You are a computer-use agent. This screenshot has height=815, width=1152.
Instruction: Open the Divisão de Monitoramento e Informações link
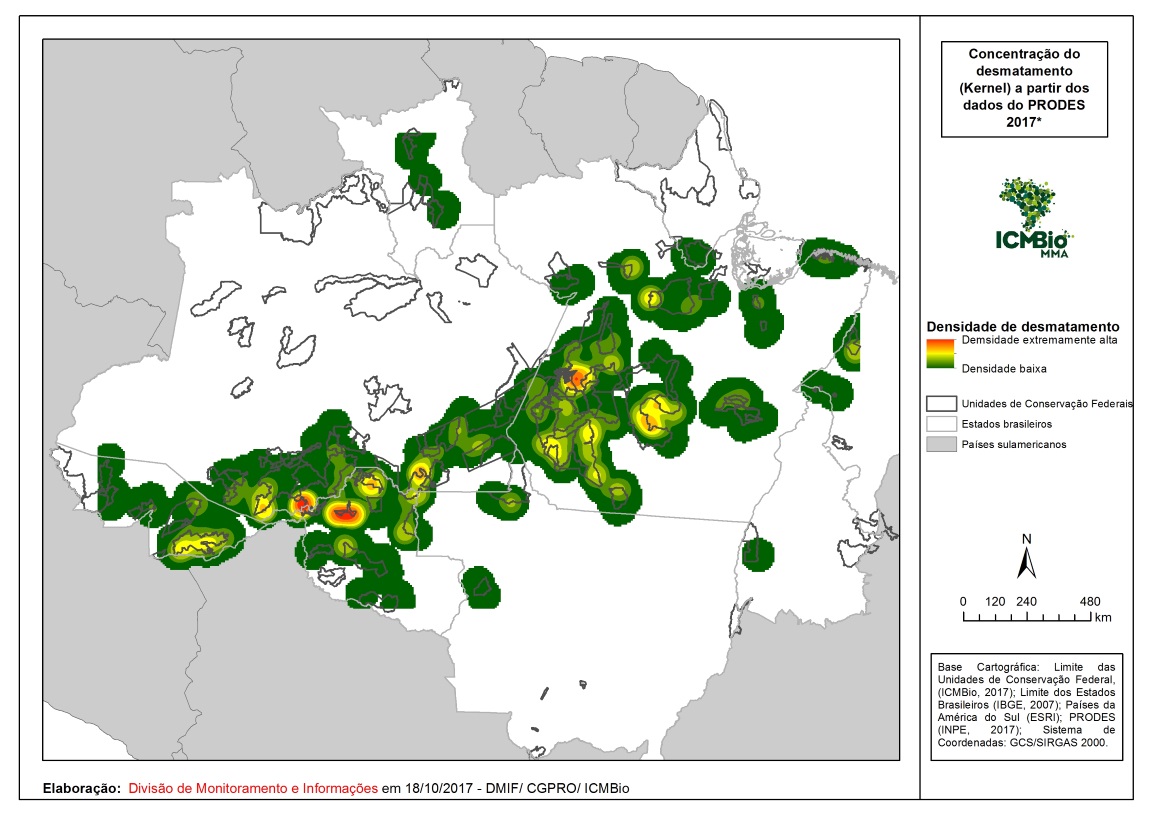[253, 788]
